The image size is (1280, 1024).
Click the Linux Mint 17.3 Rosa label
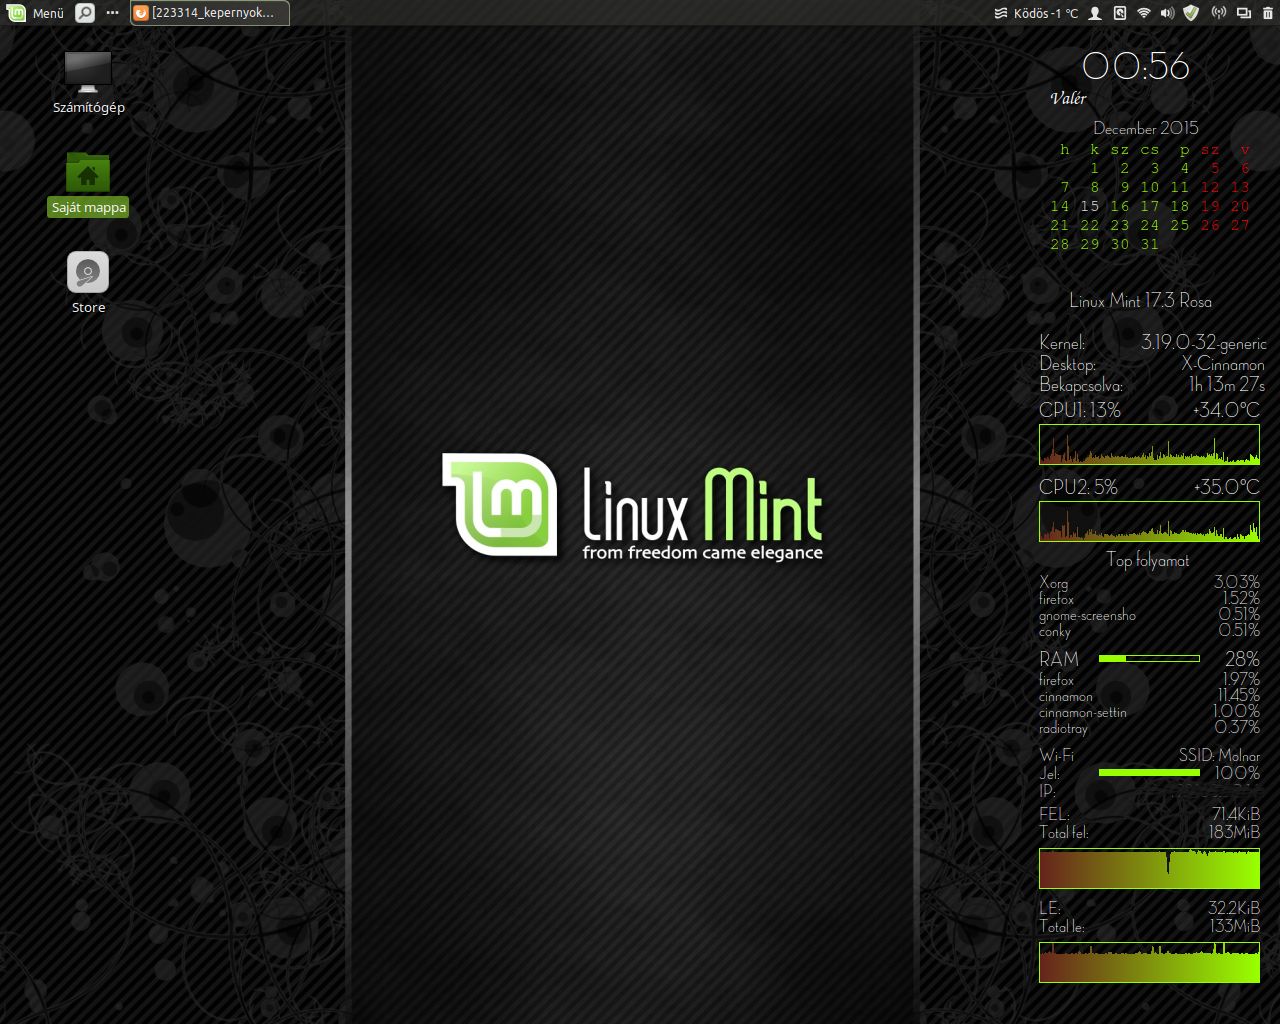coord(1140,301)
